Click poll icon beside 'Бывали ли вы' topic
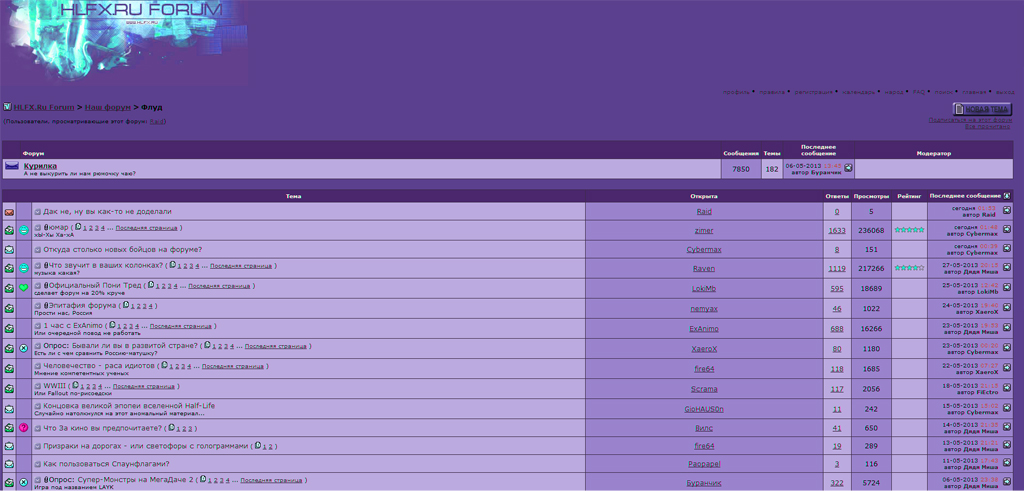This screenshot has width=1024, height=491. coord(24,348)
